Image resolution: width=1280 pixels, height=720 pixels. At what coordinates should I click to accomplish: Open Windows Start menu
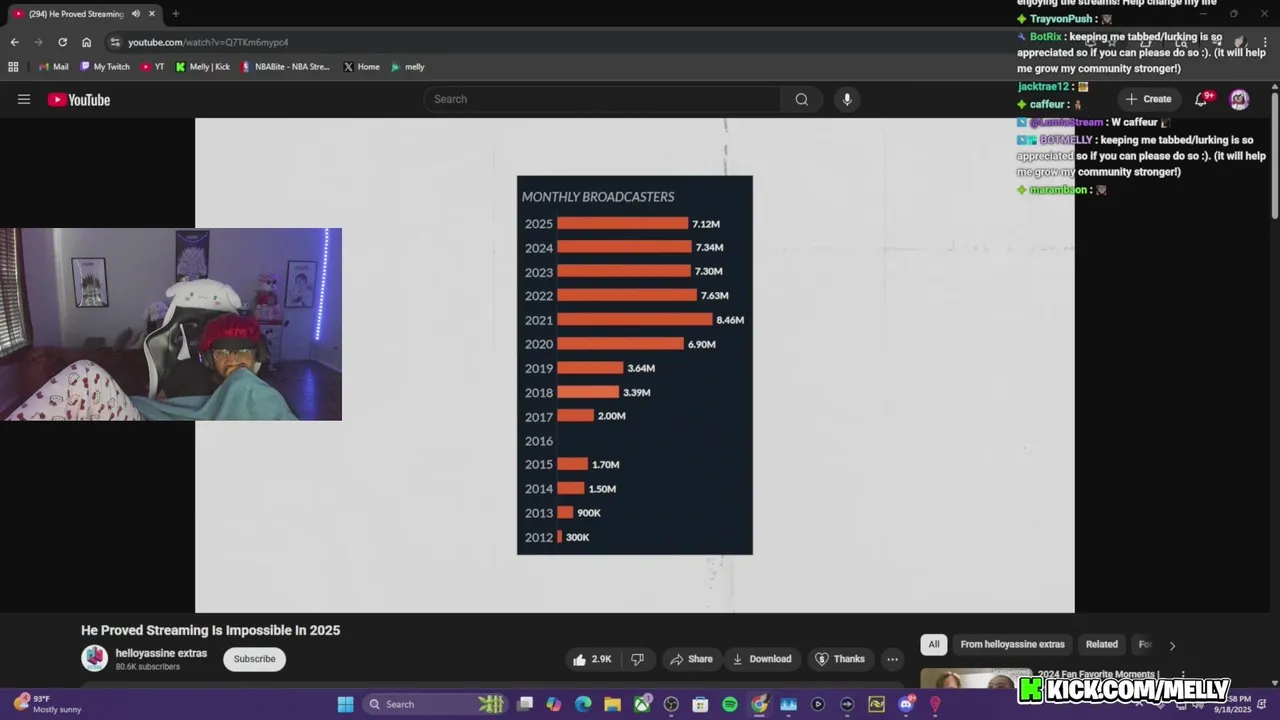345,704
